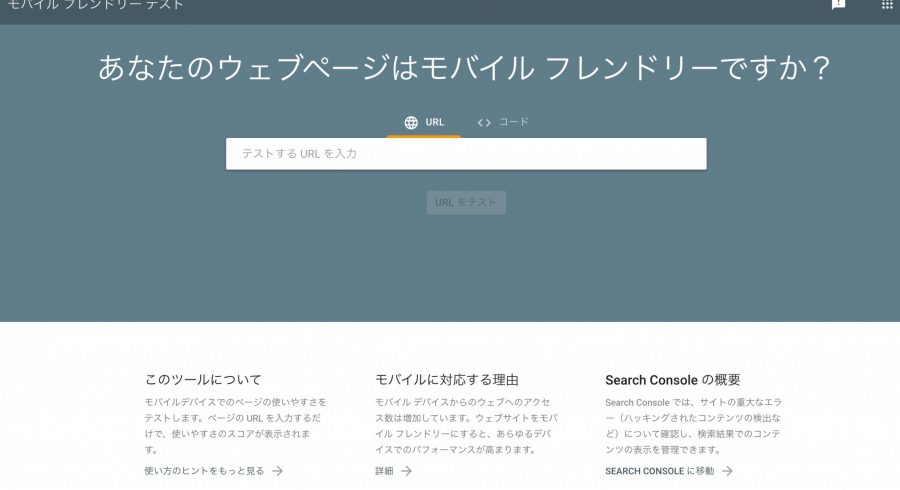Click the モバイルに対応する理由 heading
This screenshot has height=490, width=900.
click(x=446, y=380)
